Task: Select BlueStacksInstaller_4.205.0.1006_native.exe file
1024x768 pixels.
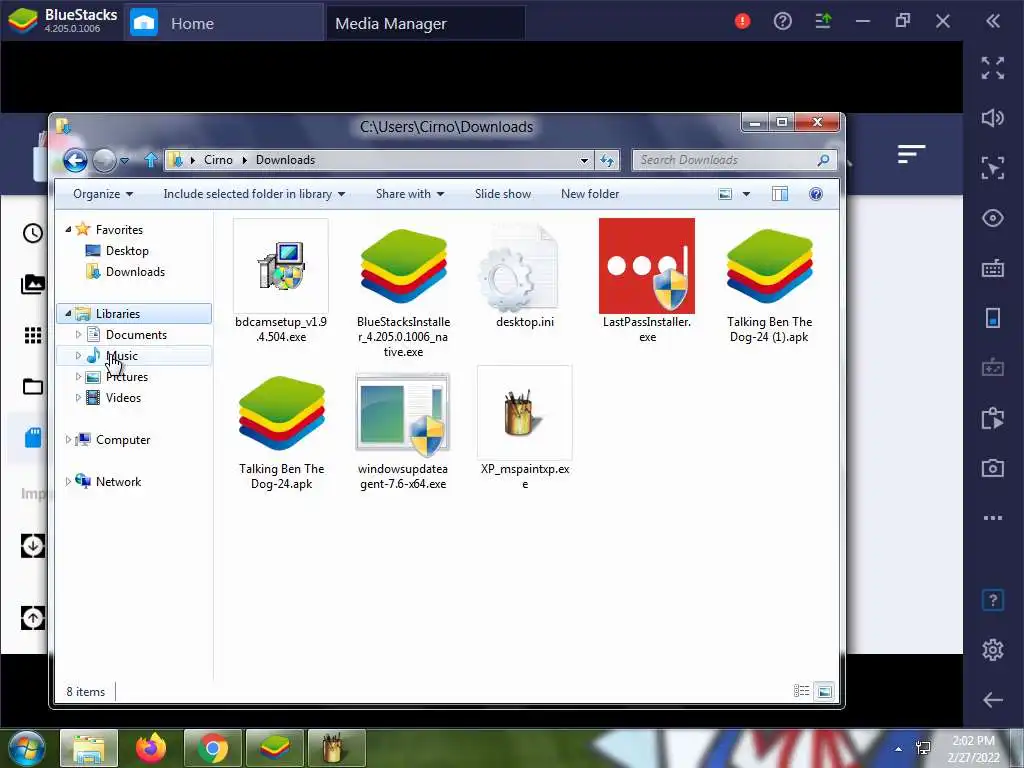Action: tap(403, 266)
